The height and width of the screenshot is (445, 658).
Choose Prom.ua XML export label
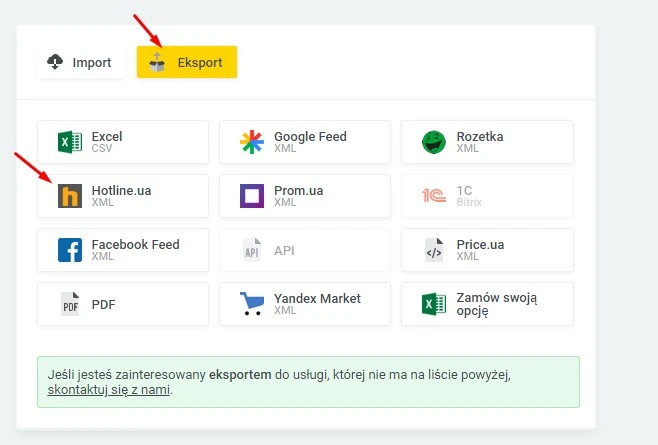coord(298,196)
